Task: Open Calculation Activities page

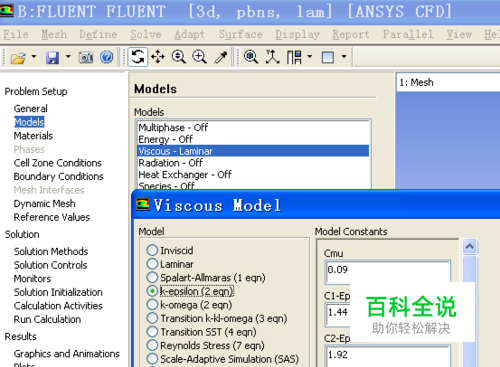Action: pyautogui.click(x=58, y=306)
